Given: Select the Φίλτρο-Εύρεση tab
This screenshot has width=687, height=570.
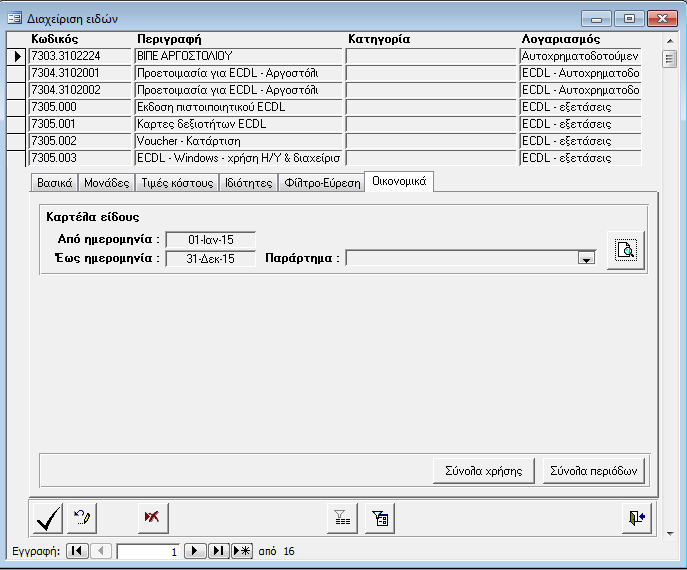Looking at the screenshot, I should (x=322, y=183).
